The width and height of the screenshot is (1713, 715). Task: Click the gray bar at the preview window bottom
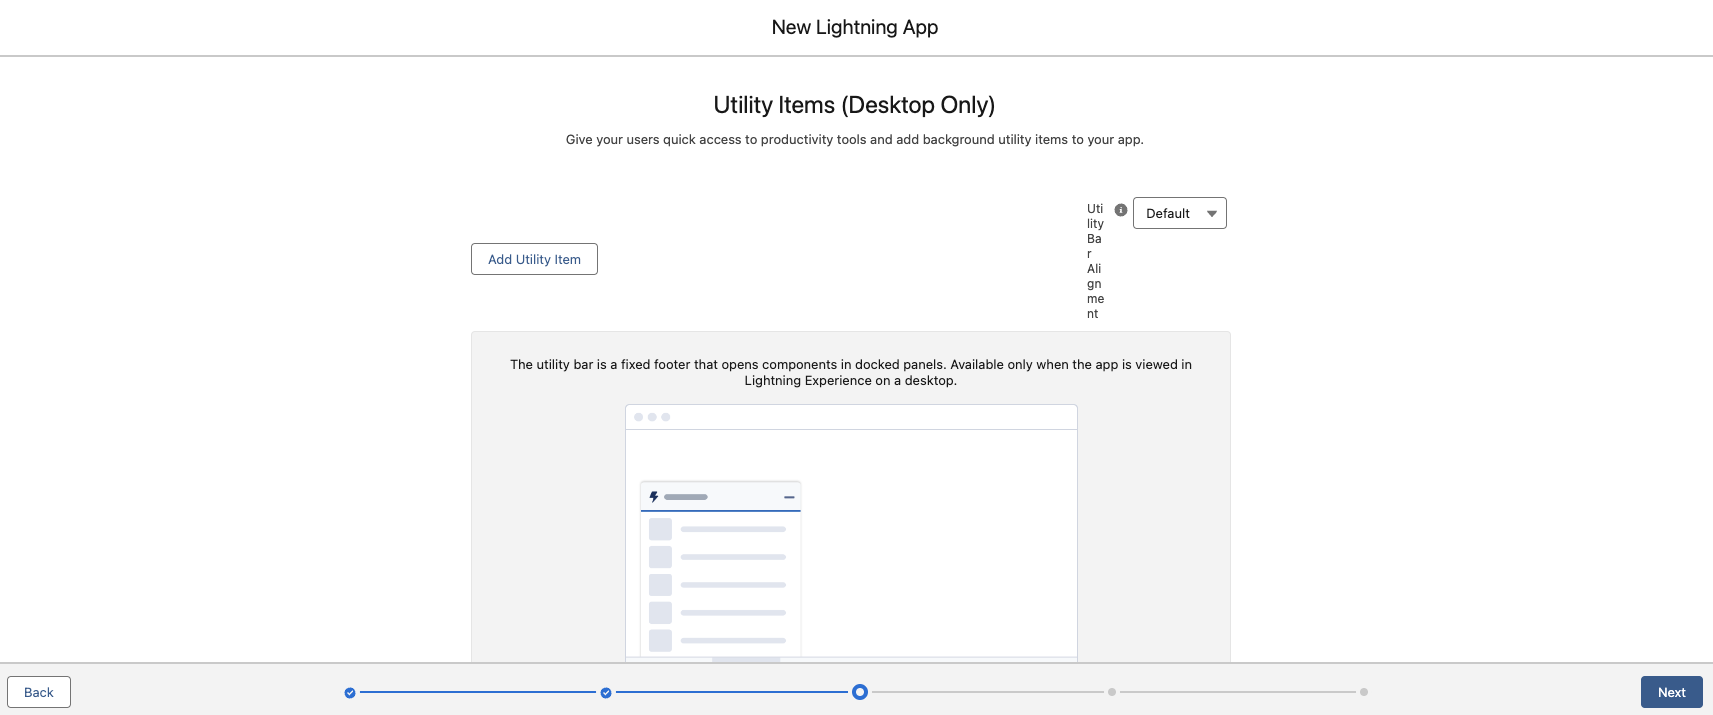click(746, 660)
